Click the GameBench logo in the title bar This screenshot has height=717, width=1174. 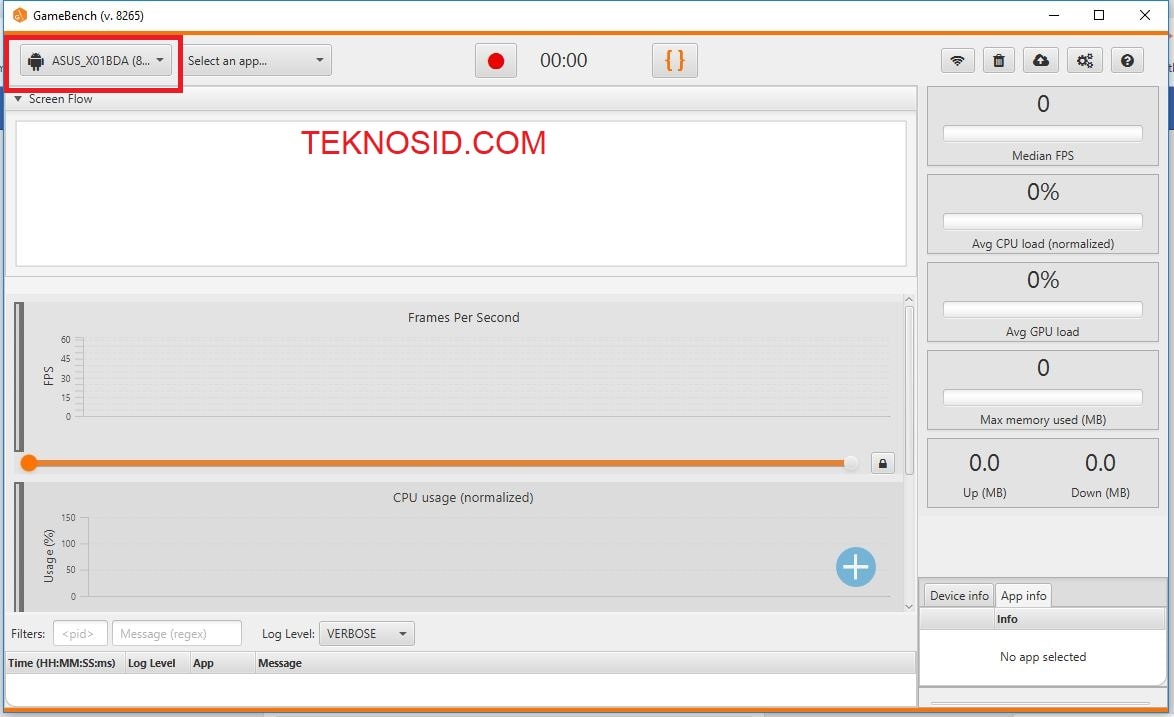click(x=19, y=15)
